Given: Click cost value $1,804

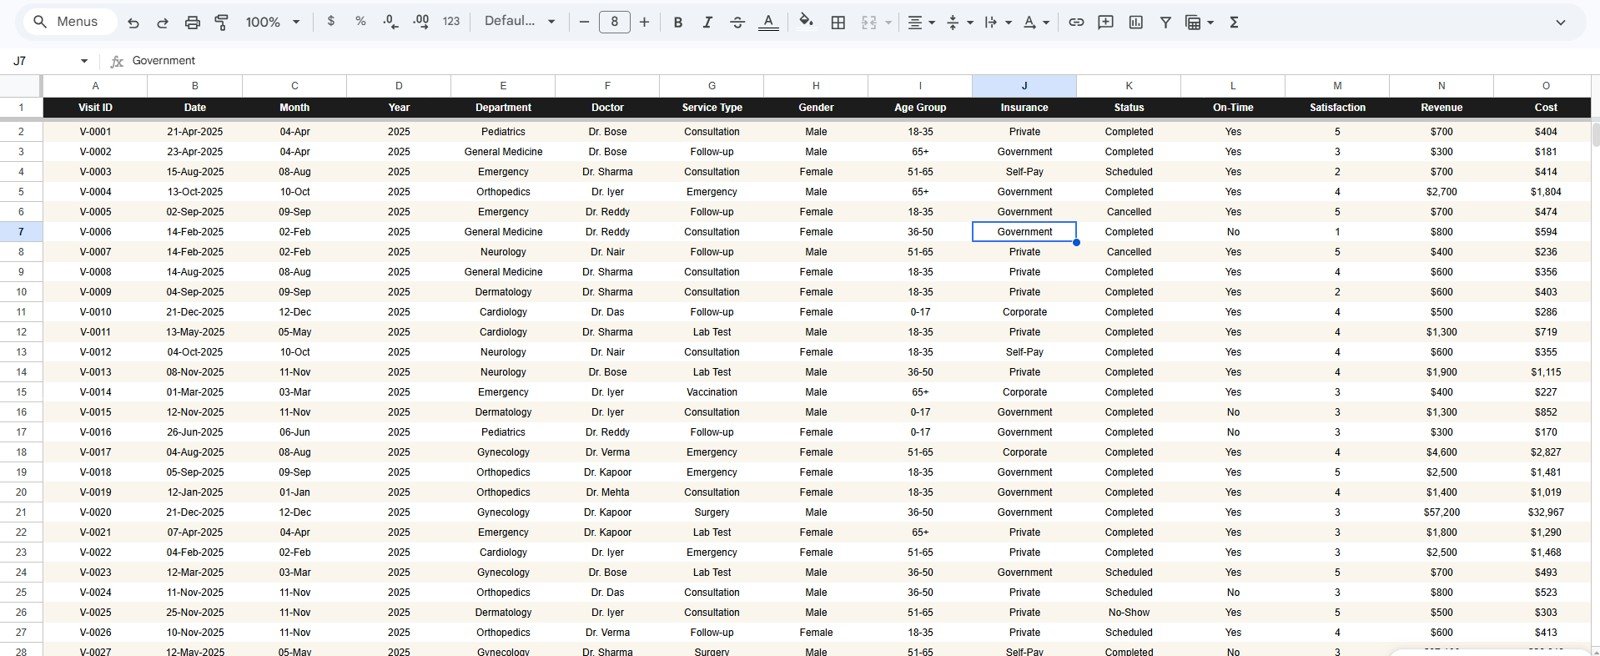Looking at the screenshot, I should pyautogui.click(x=1545, y=192).
